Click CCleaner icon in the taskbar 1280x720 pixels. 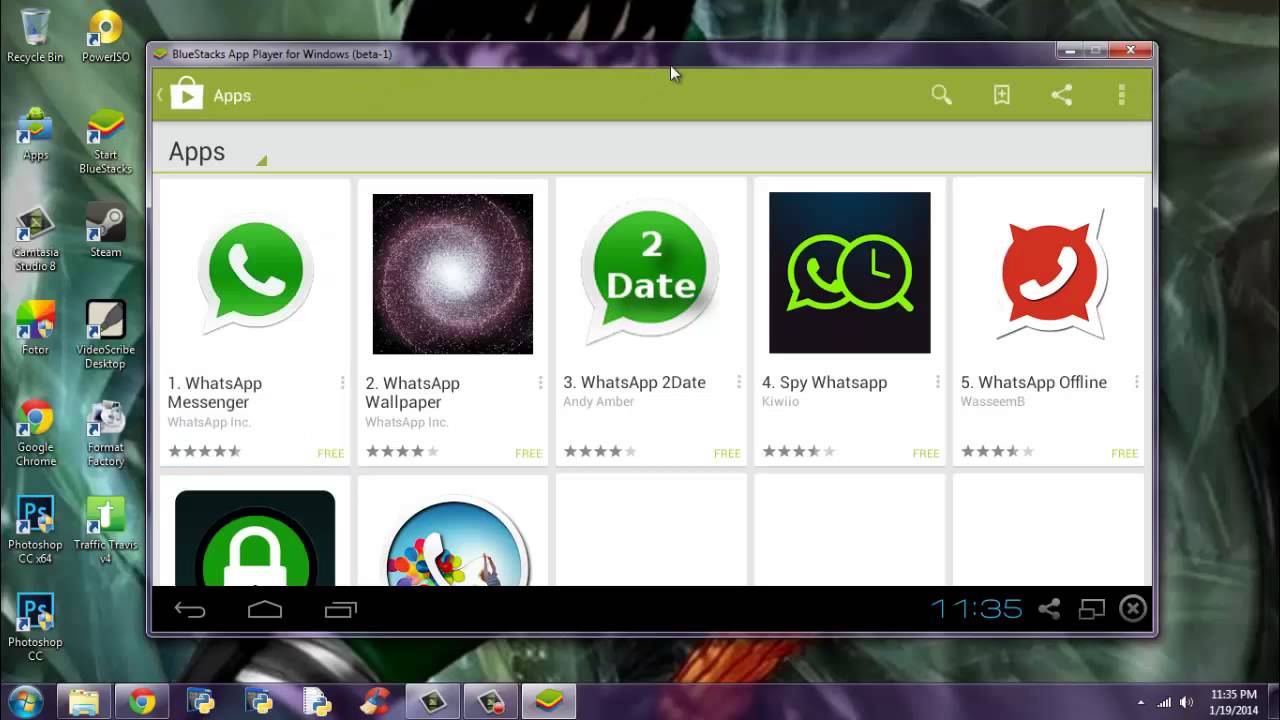point(376,702)
